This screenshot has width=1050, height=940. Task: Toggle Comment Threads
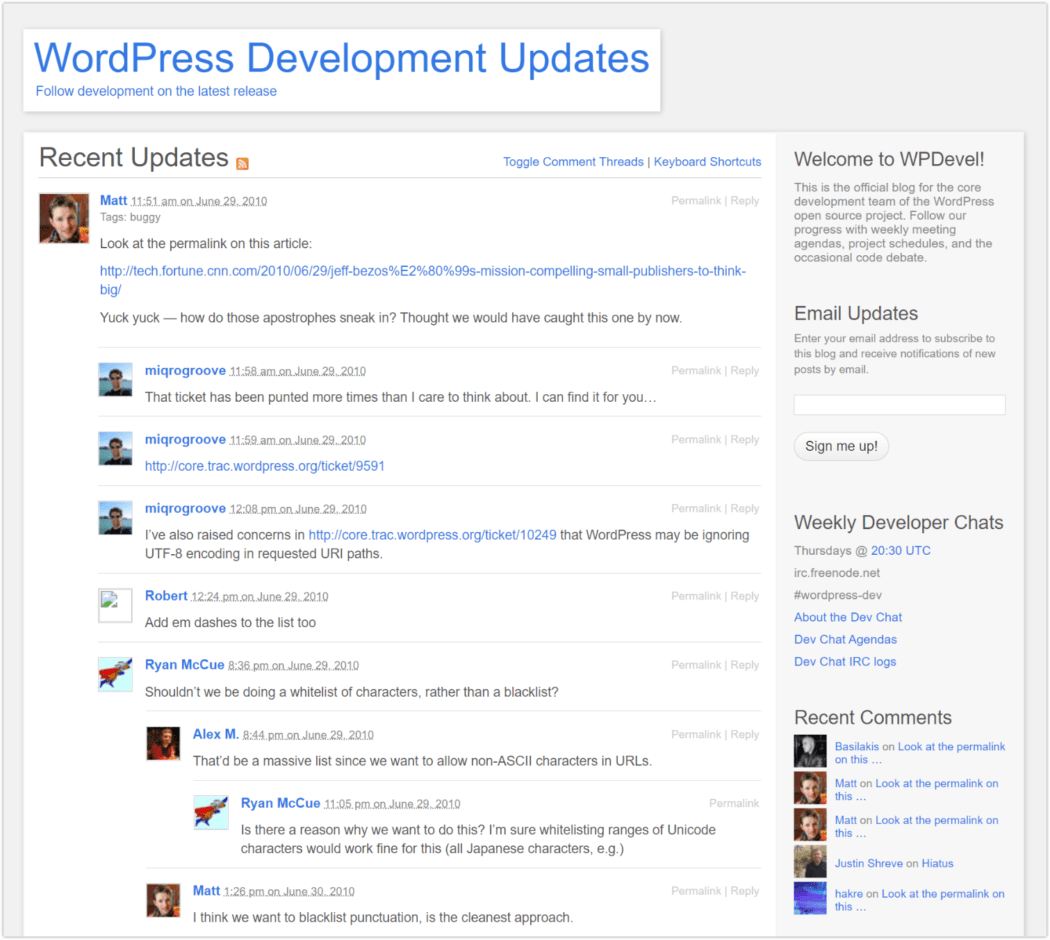573,162
